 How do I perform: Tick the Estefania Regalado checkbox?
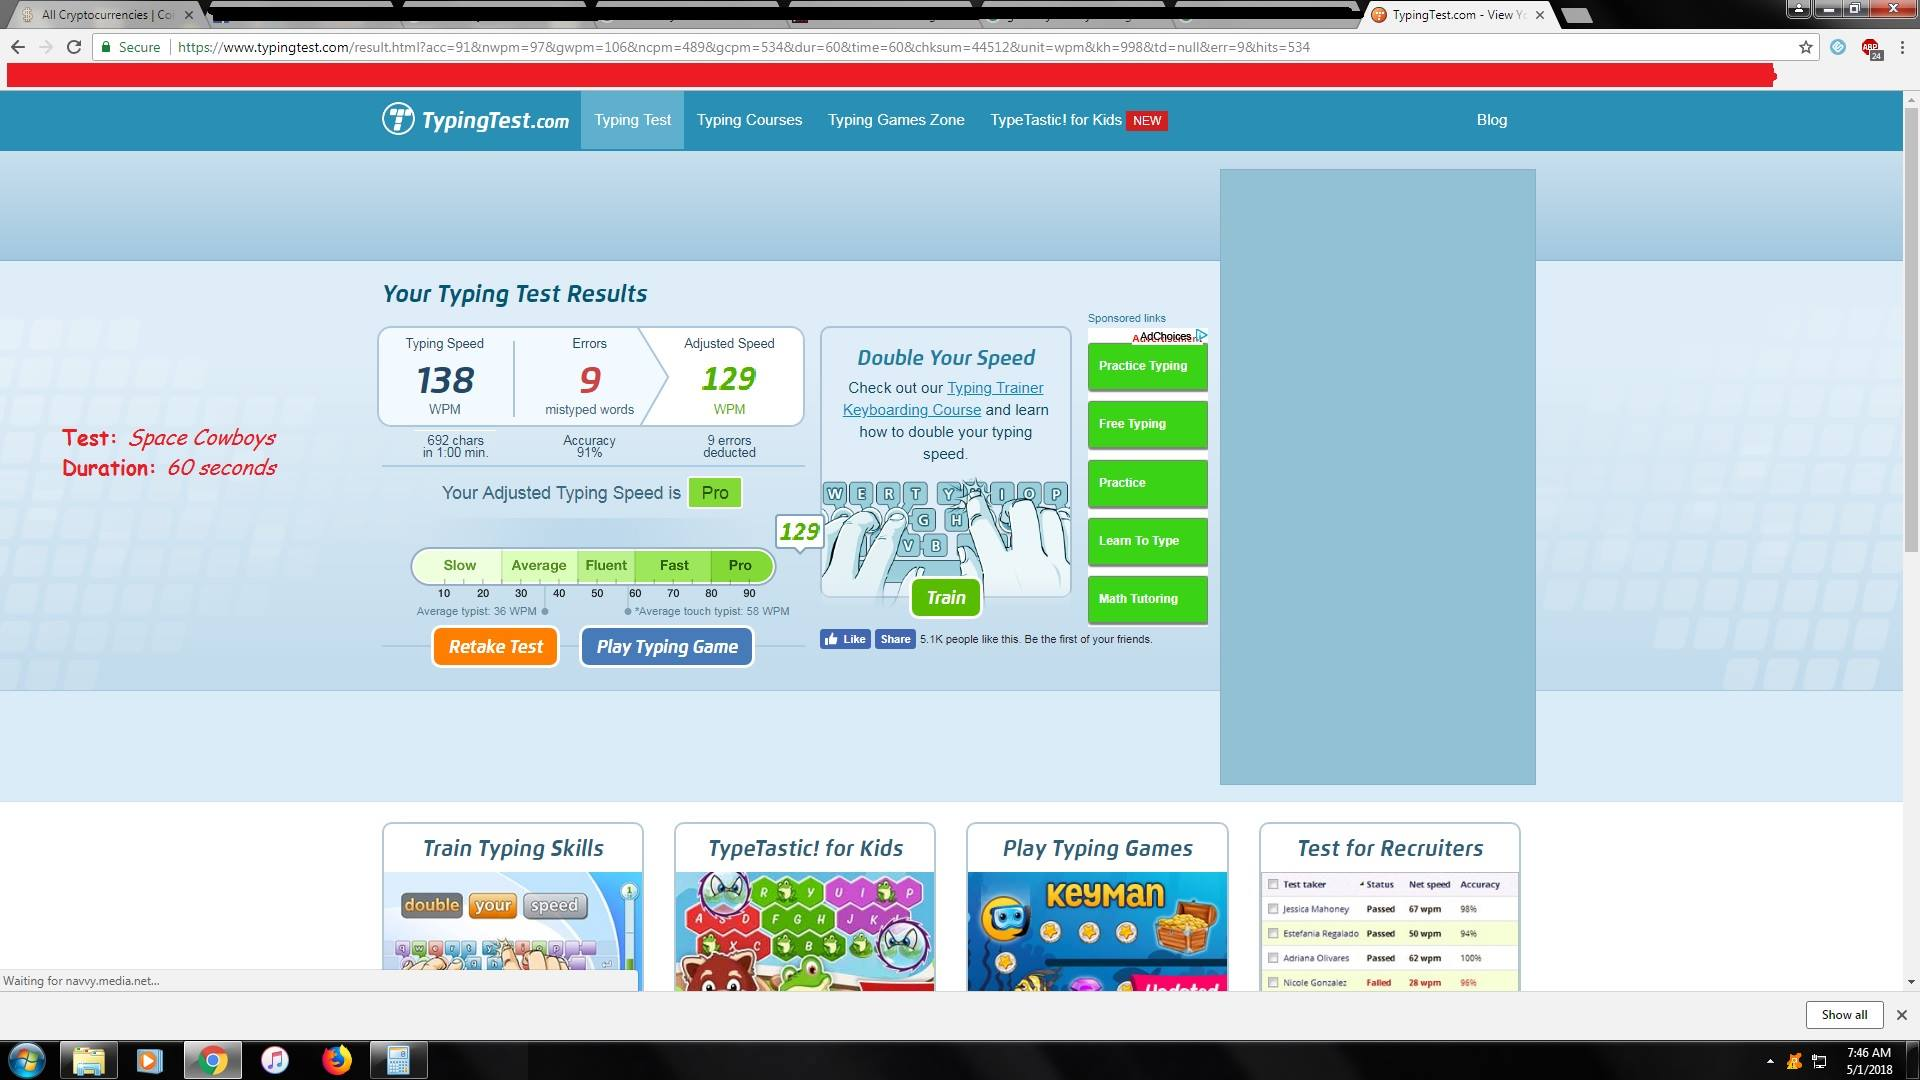(1273, 933)
